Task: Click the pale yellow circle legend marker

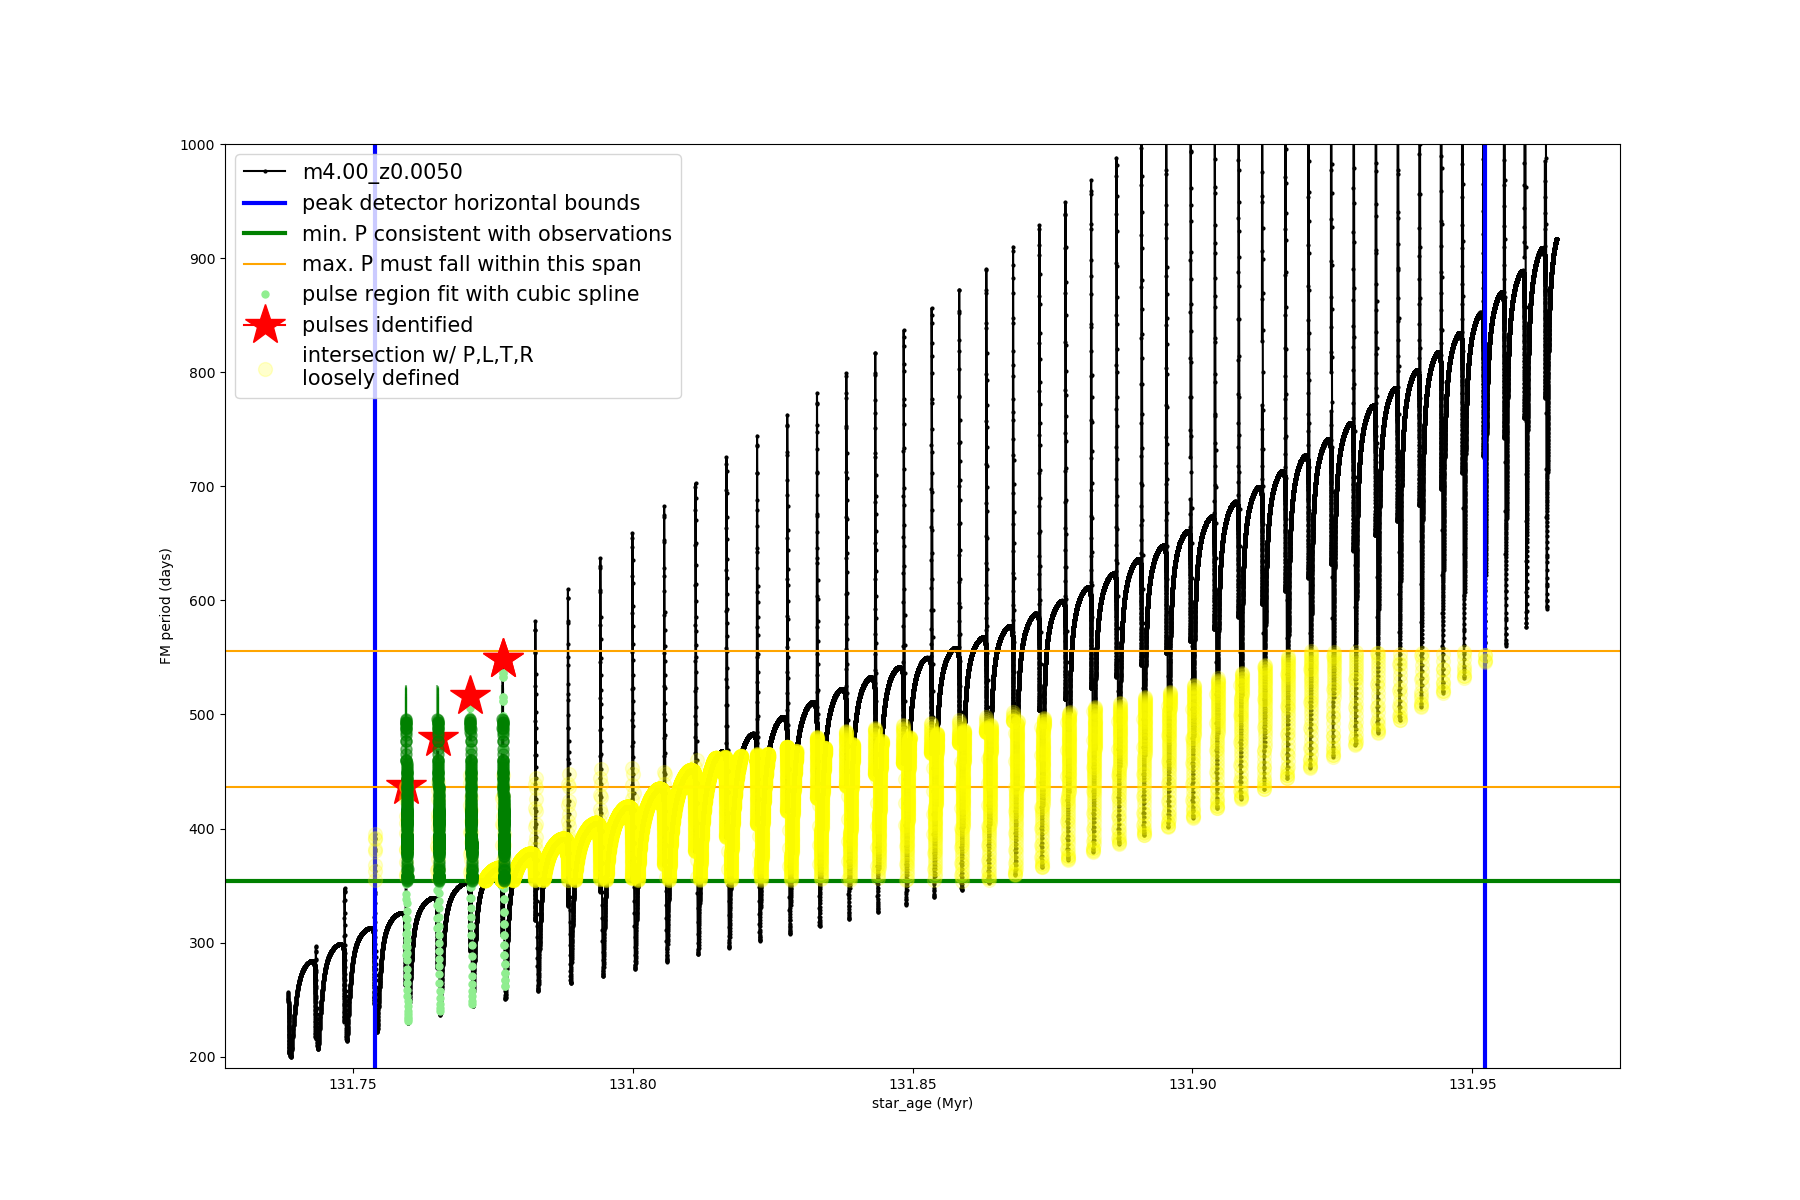Action: [x=265, y=369]
